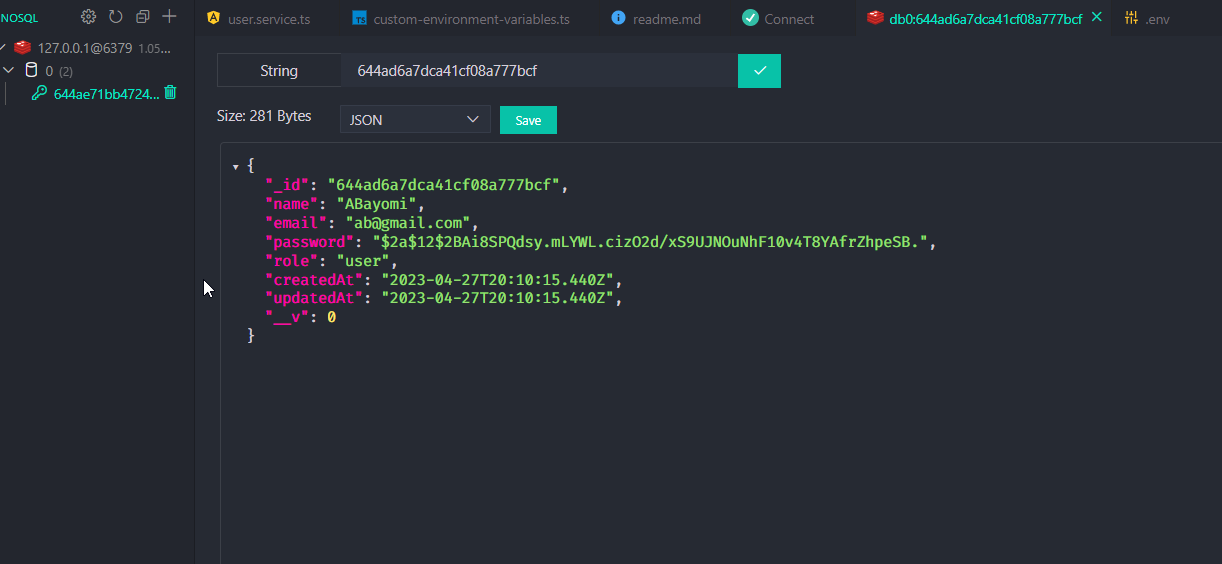
Task: Click the key name input field
Action: pos(540,71)
